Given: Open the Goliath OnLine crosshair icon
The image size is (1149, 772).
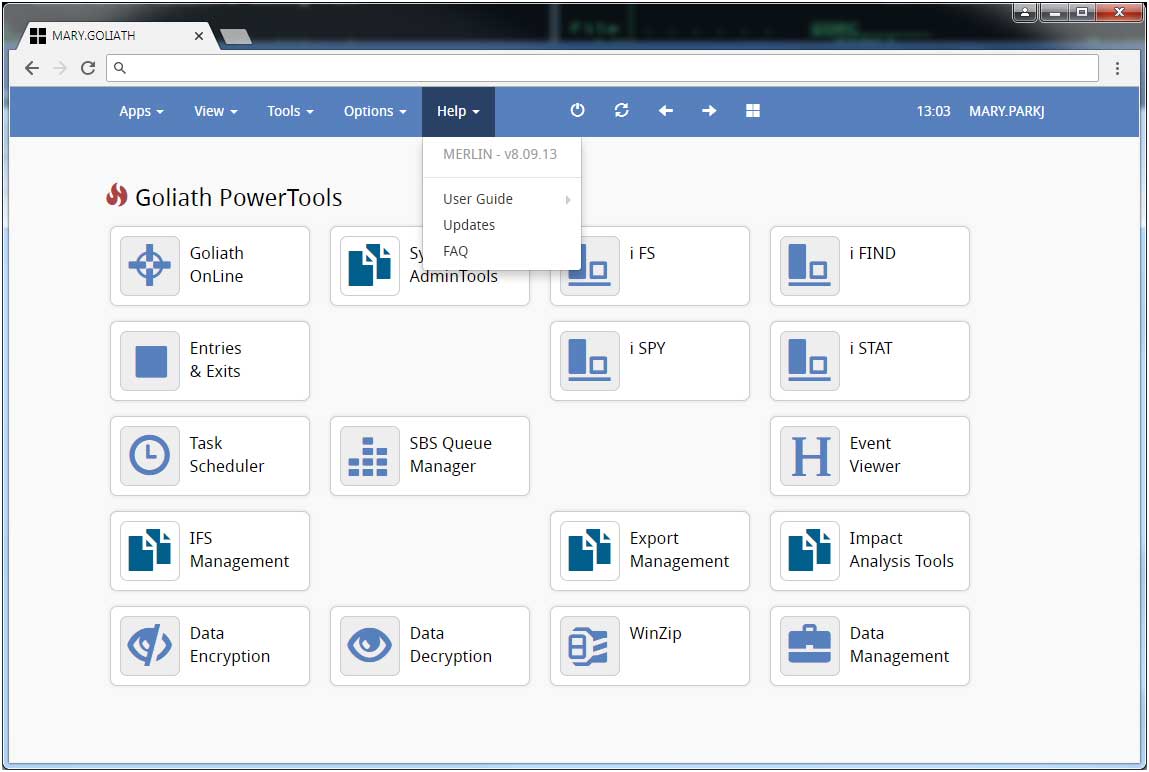Looking at the screenshot, I should tap(150, 266).
